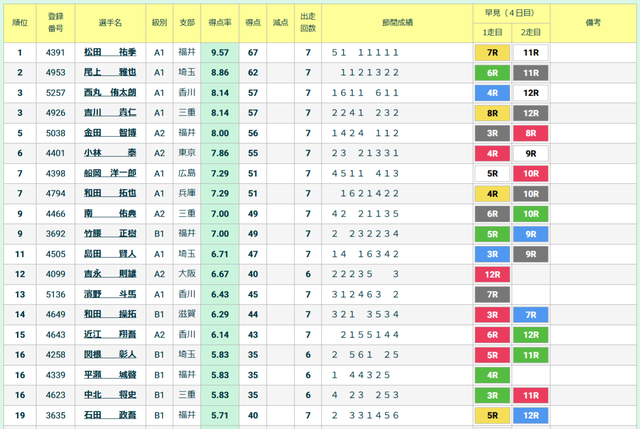Click white 12R button for 西丸 侑太朗

click(531, 93)
